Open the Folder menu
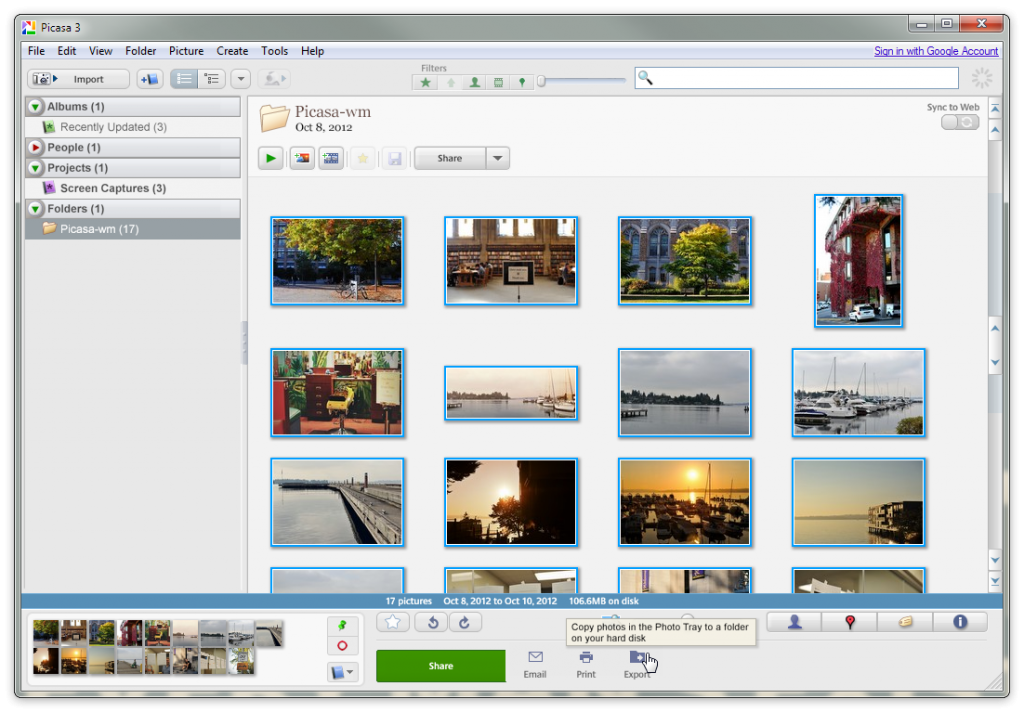The width and height of the screenshot is (1024, 712). pos(140,51)
